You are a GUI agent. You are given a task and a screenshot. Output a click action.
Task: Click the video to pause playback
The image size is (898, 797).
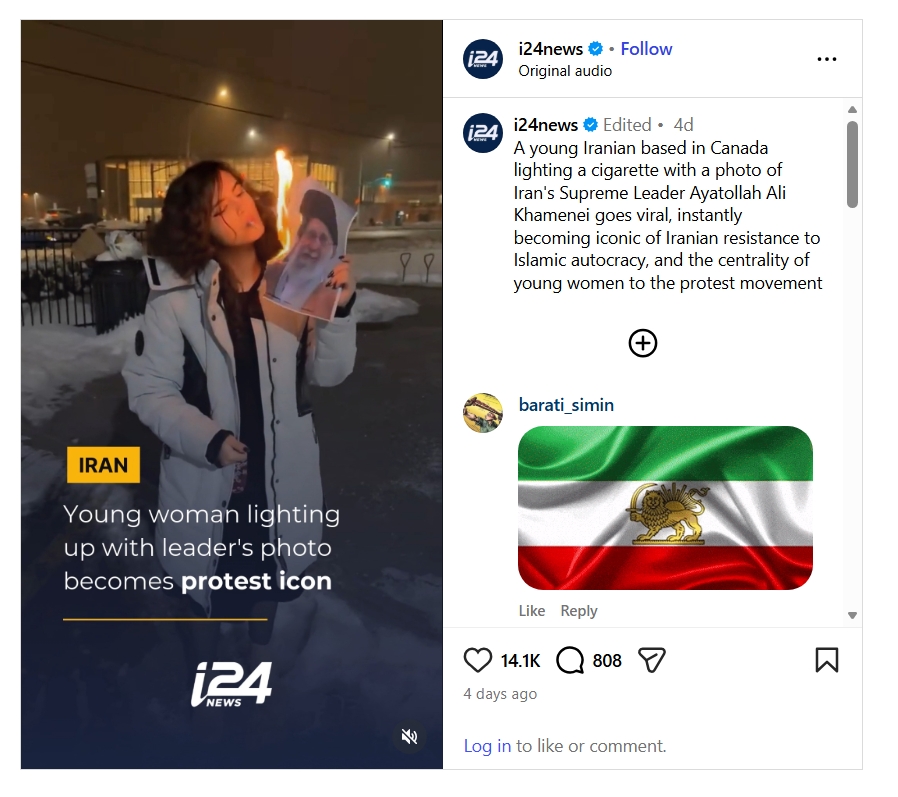(x=232, y=300)
